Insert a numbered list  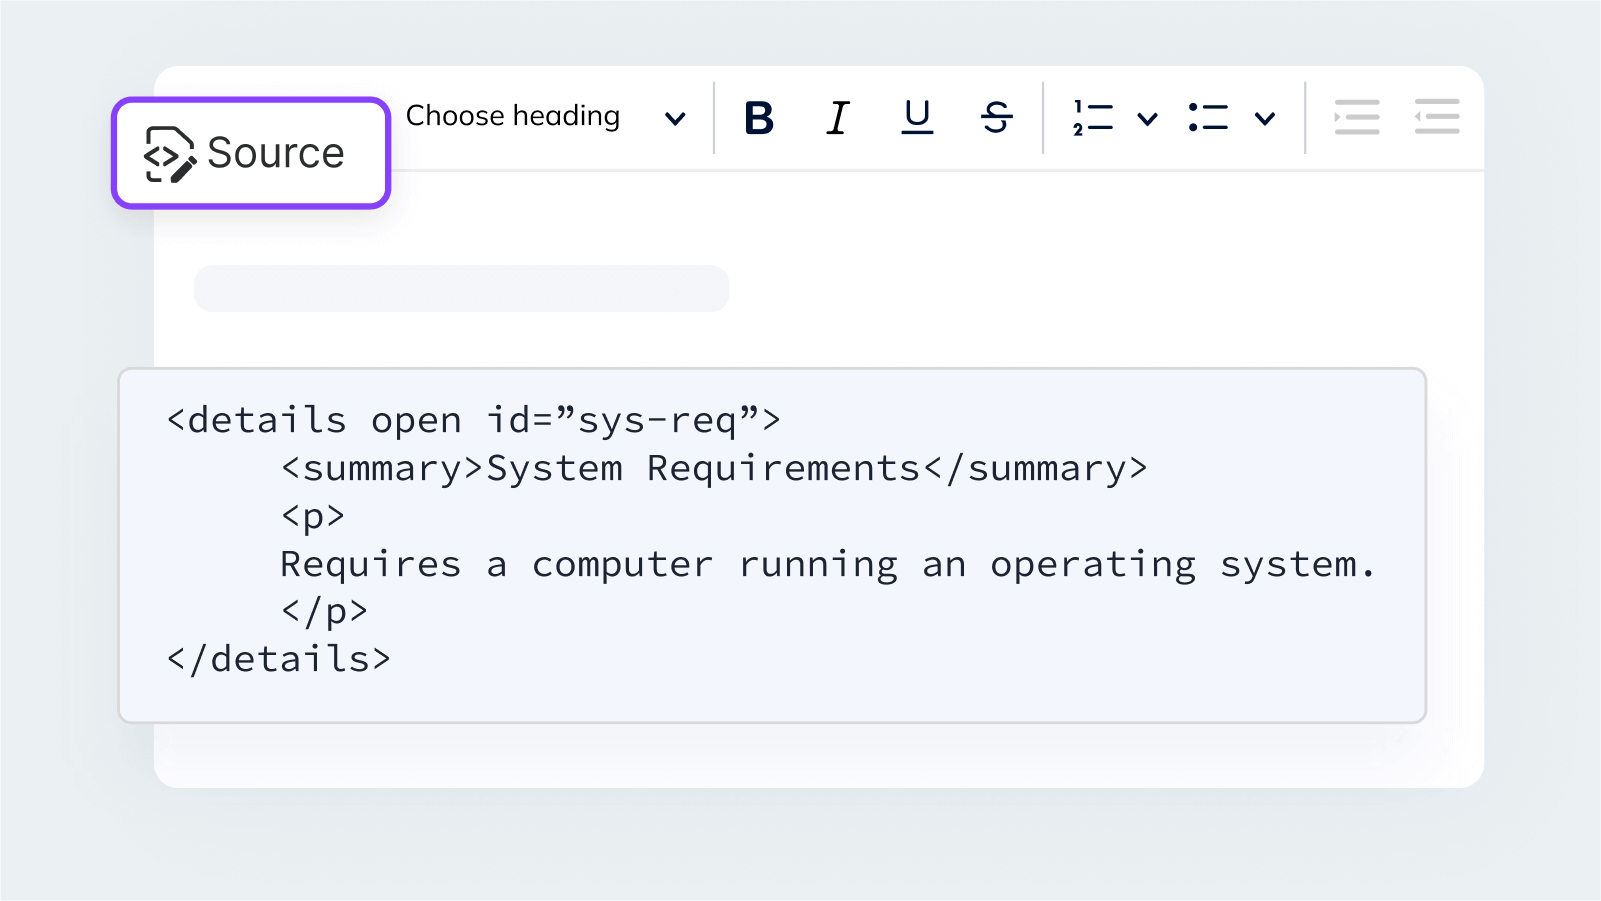click(1092, 118)
